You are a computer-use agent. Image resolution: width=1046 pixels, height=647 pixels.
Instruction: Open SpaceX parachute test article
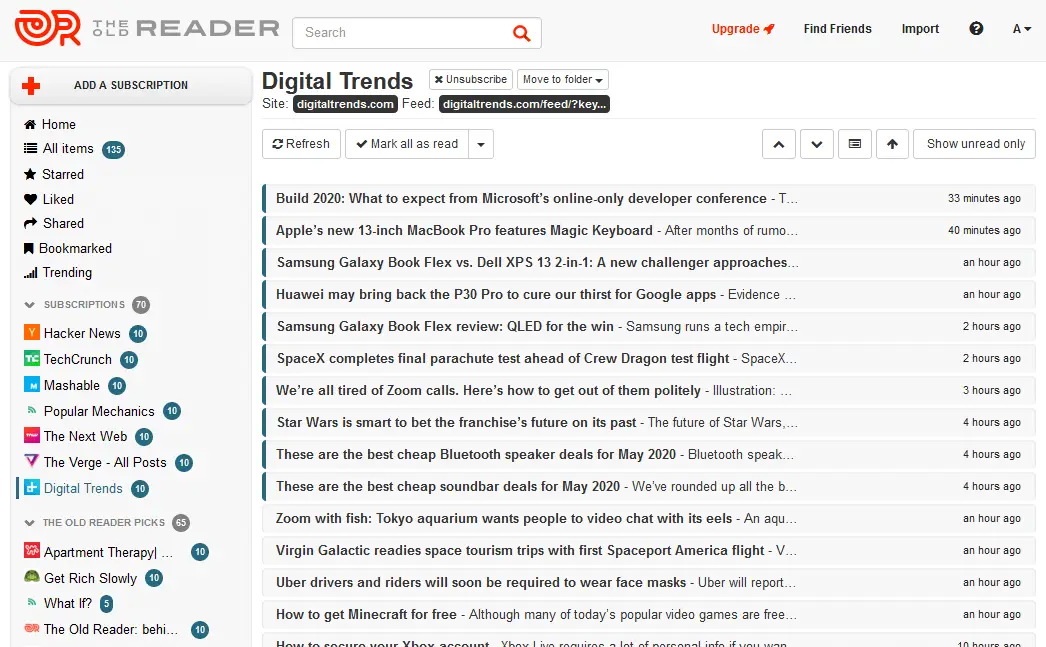tap(648, 359)
